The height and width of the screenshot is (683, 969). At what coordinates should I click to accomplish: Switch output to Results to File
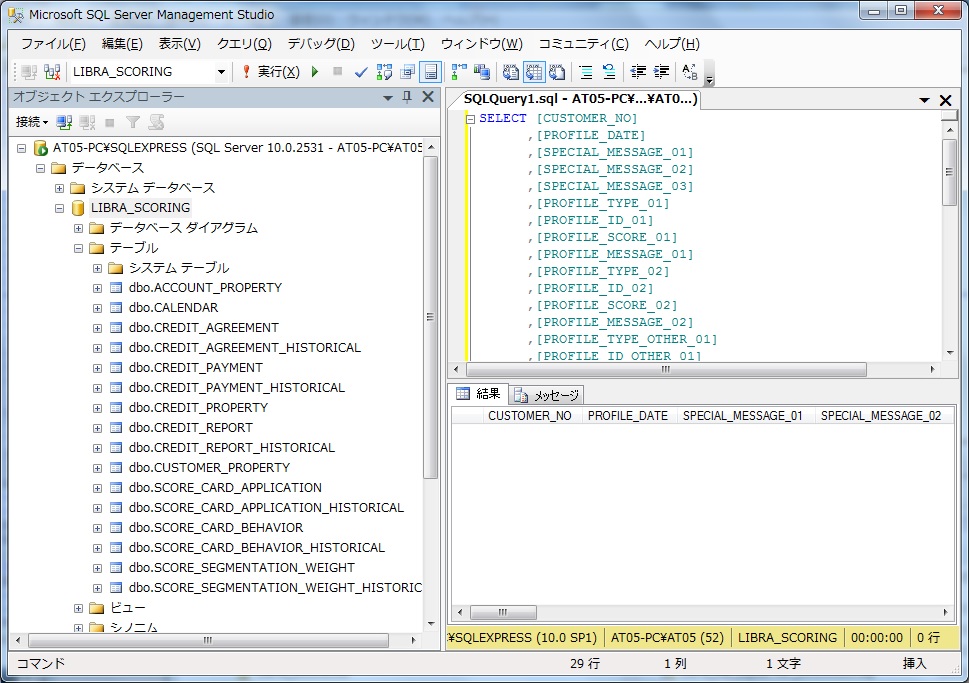click(557, 72)
